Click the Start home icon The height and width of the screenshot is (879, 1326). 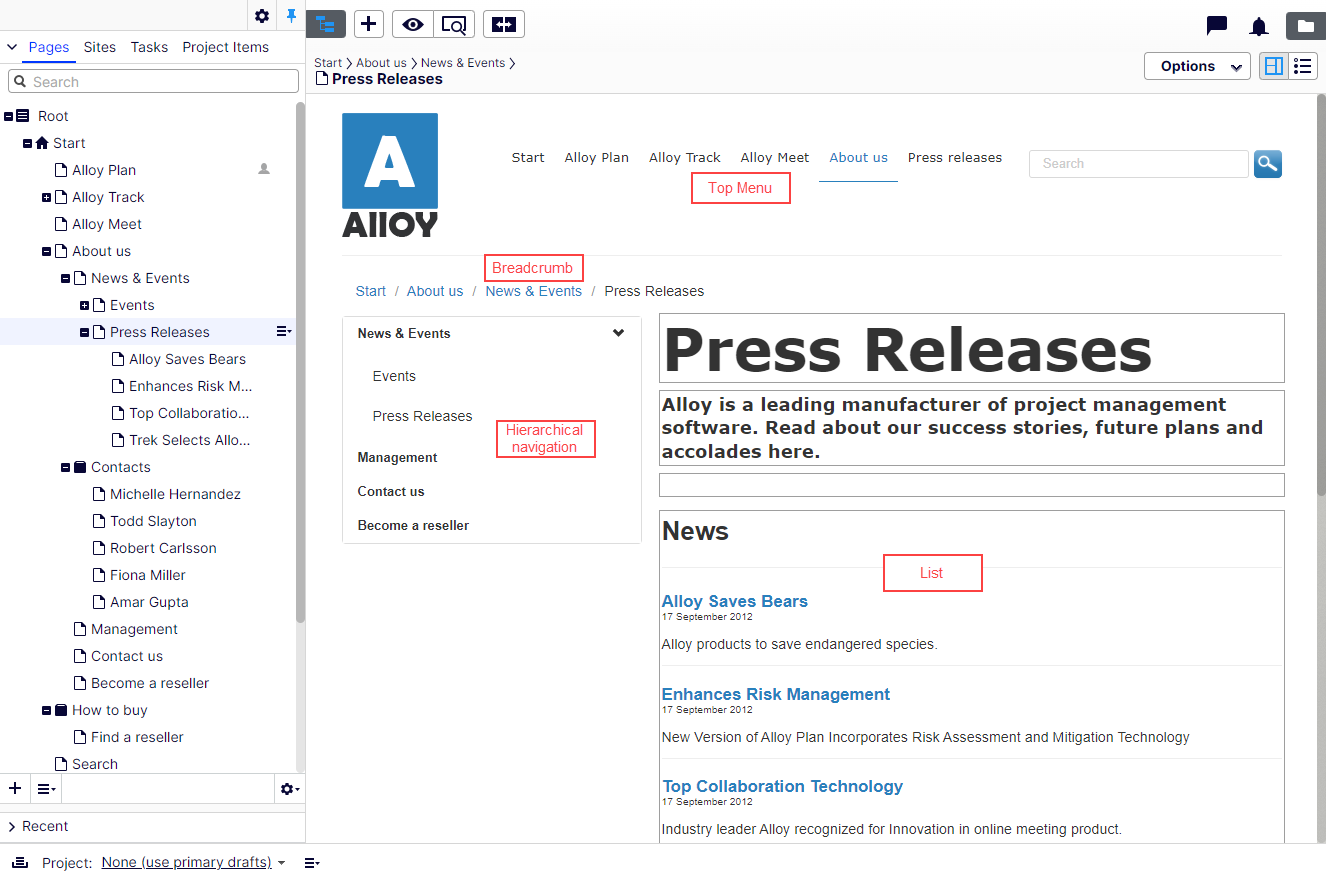coord(42,143)
